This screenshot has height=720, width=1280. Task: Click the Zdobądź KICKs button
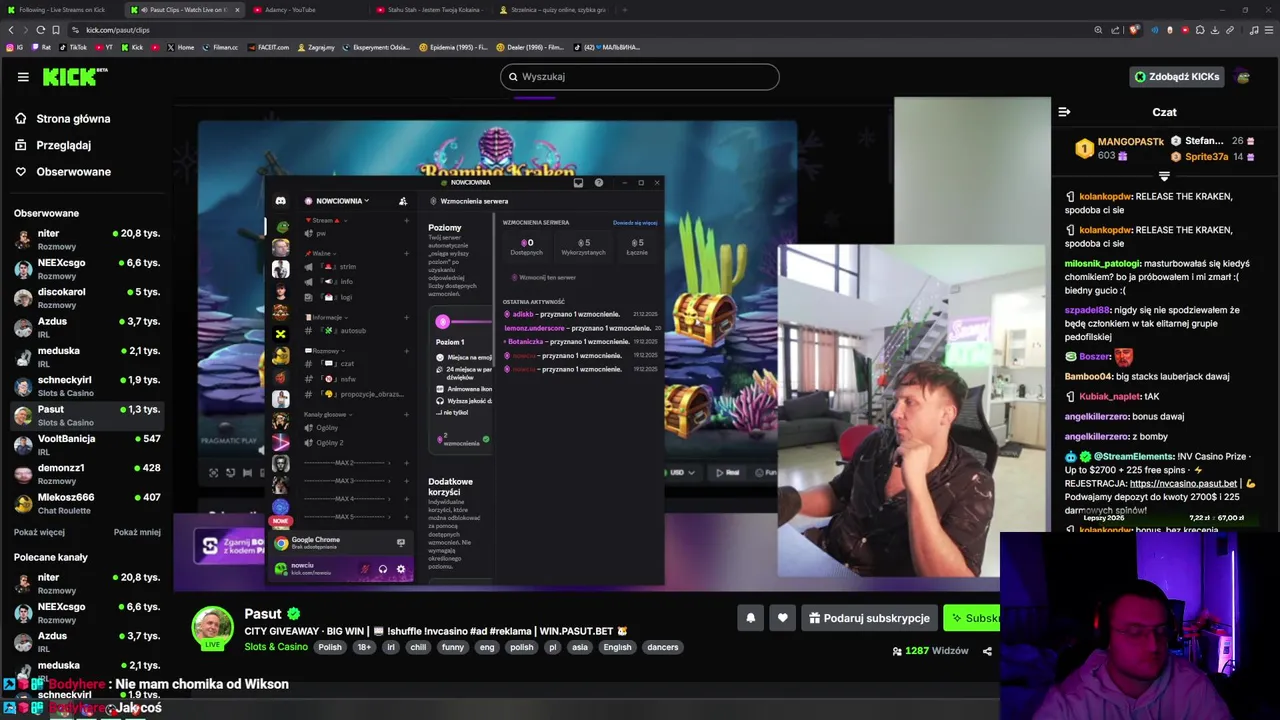pos(1176,77)
